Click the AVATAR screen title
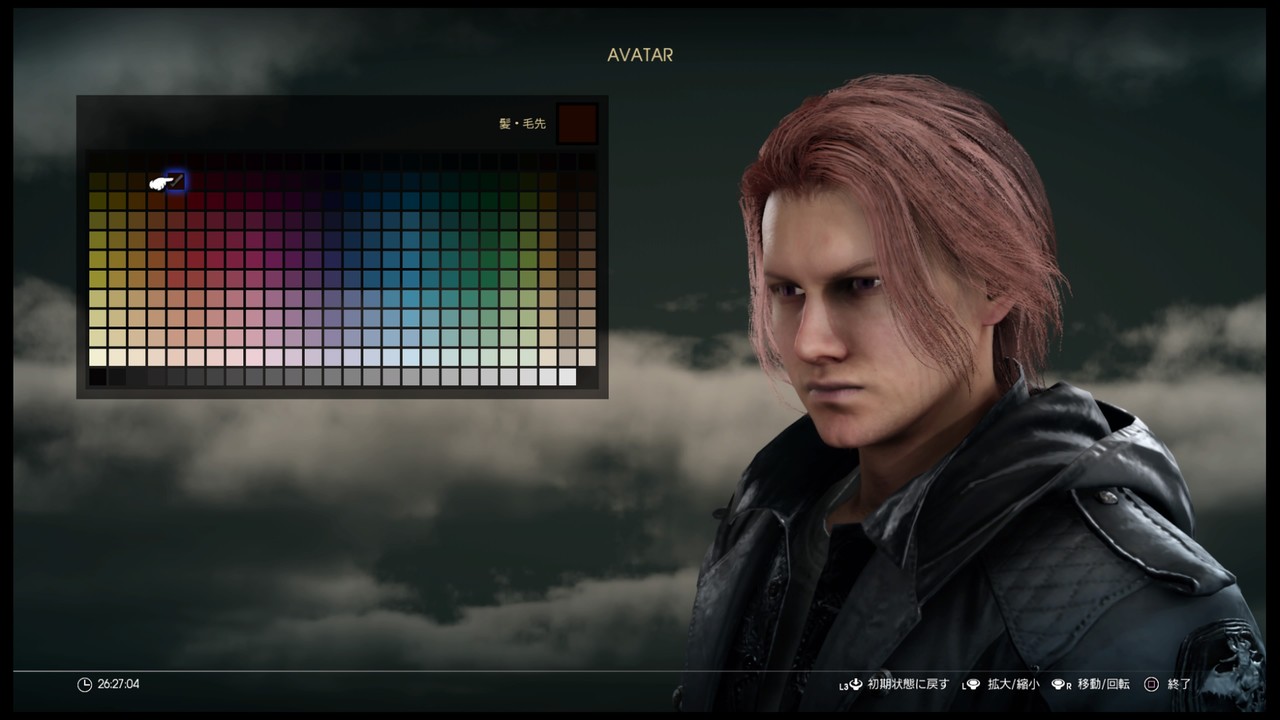The image size is (1280, 720). [x=640, y=55]
